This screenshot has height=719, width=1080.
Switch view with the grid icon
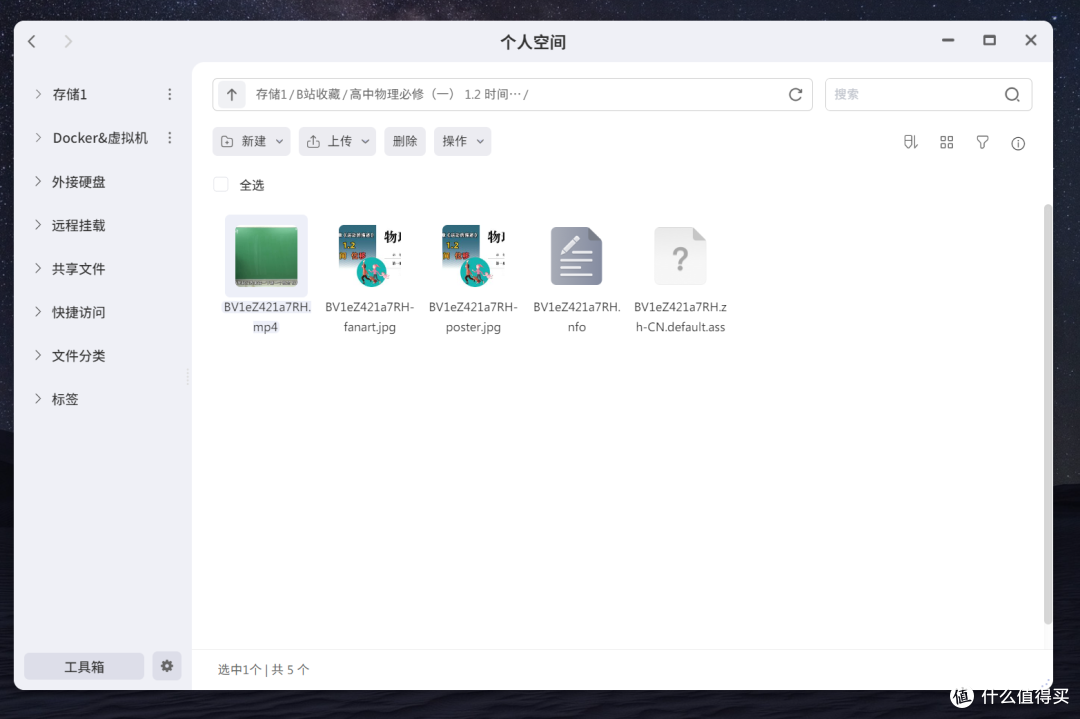[x=946, y=142]
